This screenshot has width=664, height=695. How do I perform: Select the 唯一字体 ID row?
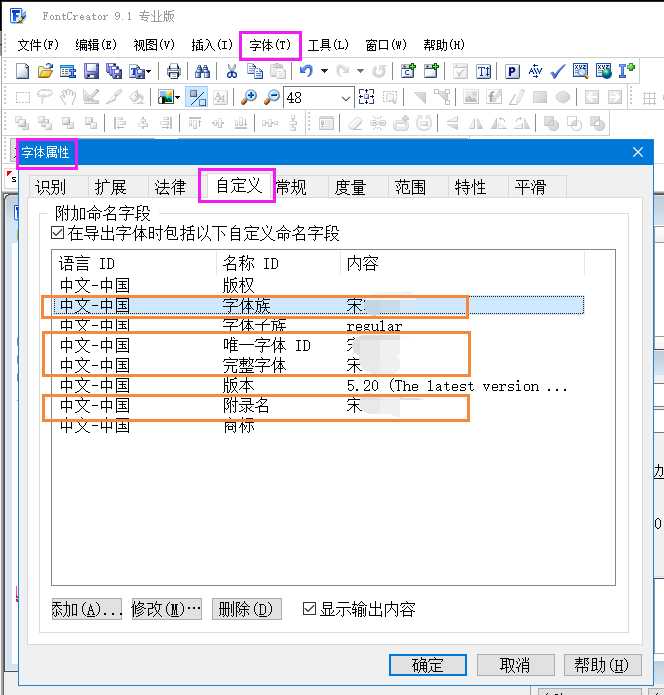(318, 345)
